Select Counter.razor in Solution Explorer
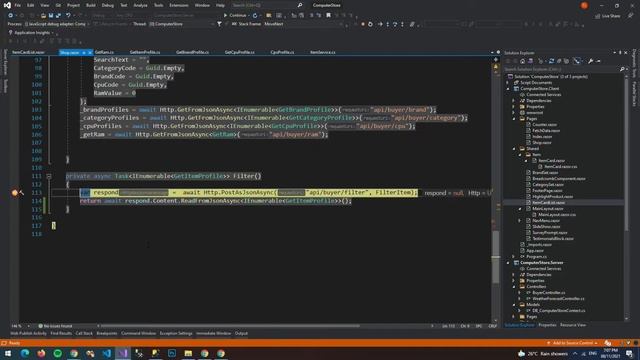 click(x=544, y=124)
